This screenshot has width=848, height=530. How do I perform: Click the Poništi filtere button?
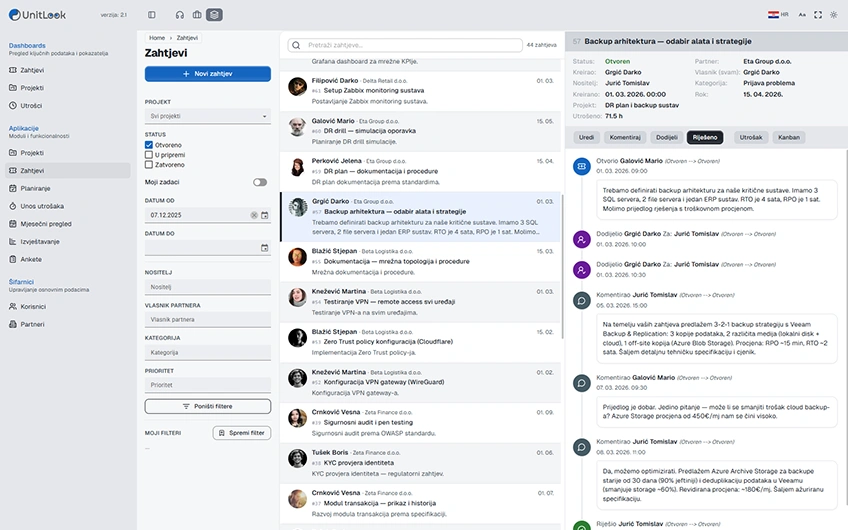click(208, 406)
